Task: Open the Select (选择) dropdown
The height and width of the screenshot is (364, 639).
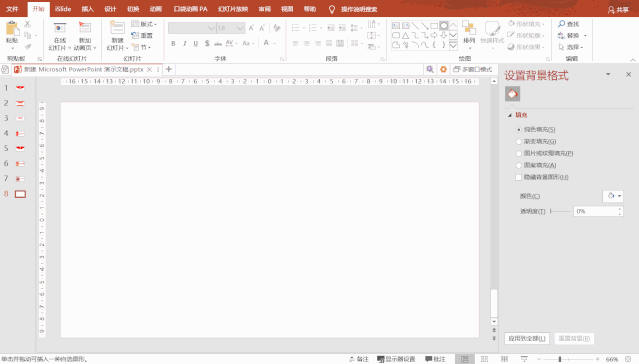Action: click(x=571, y=47)
